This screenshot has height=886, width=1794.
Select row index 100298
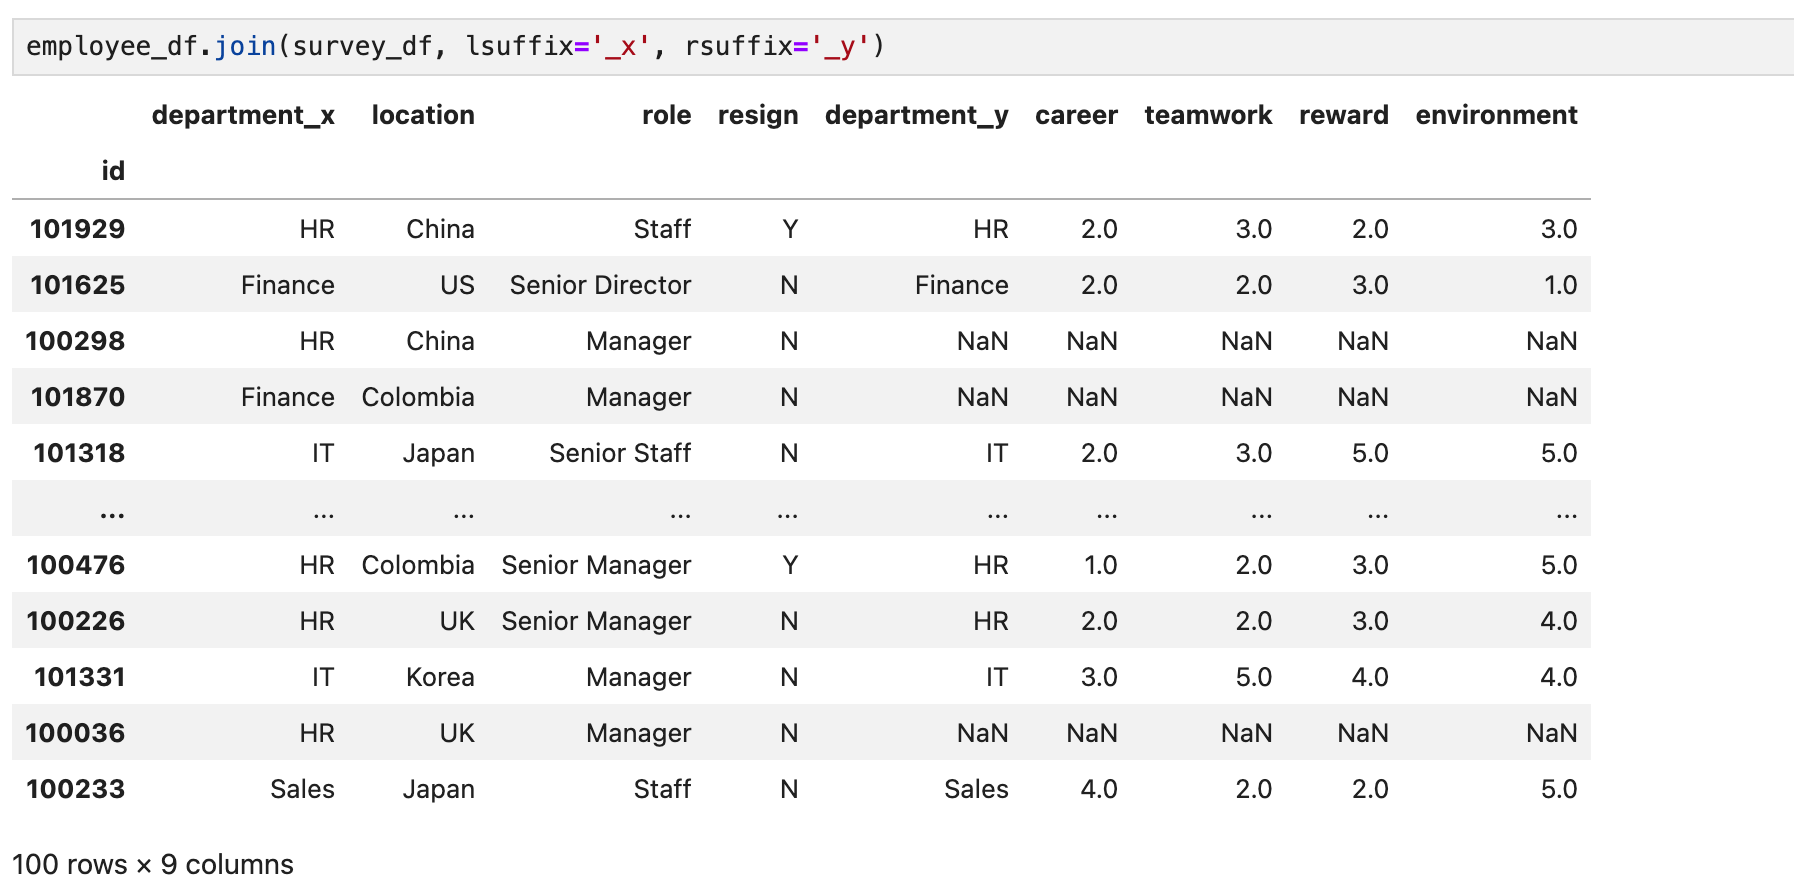[75, 341]
